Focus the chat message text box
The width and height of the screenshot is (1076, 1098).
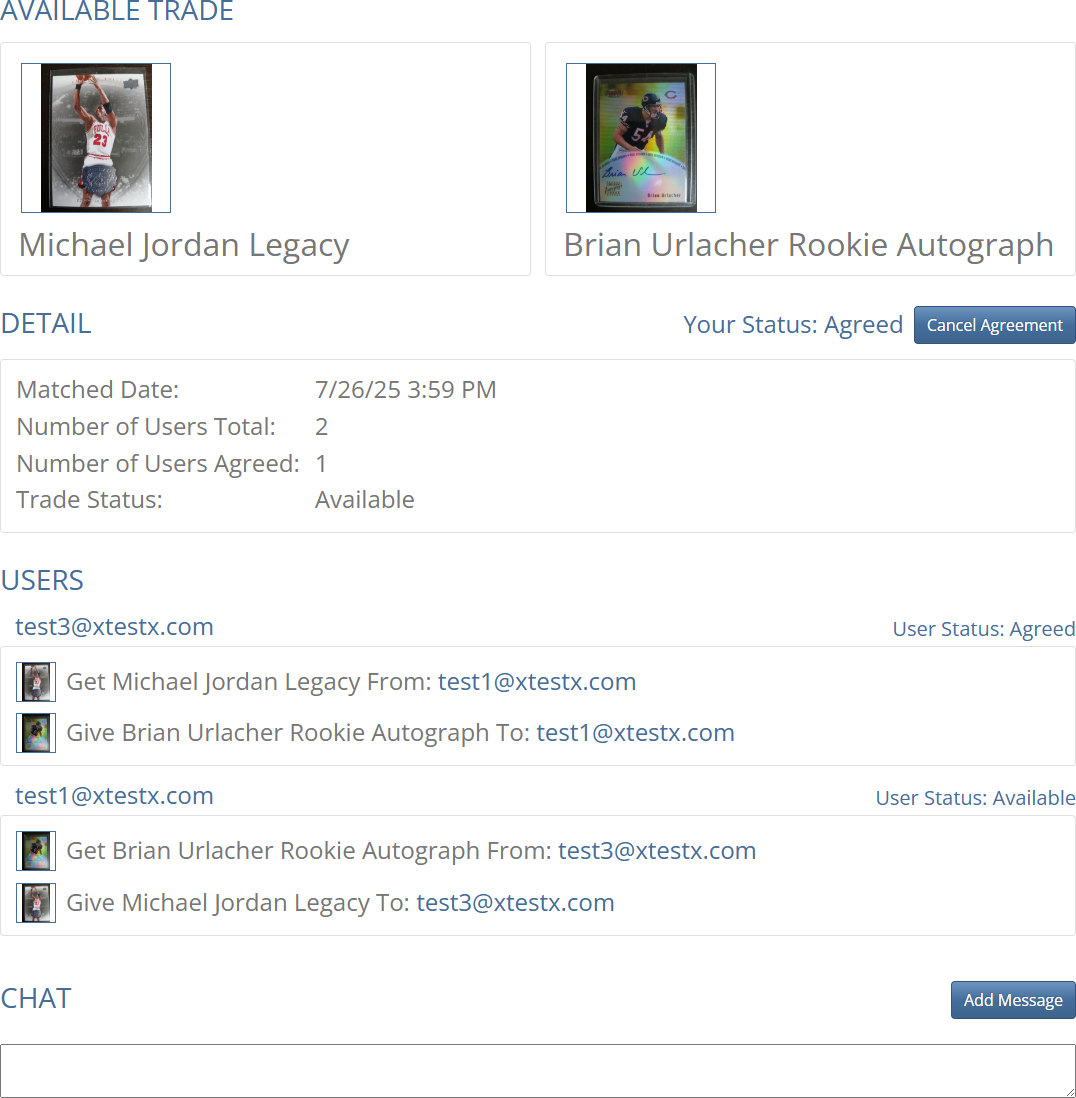pos(538,1071)
